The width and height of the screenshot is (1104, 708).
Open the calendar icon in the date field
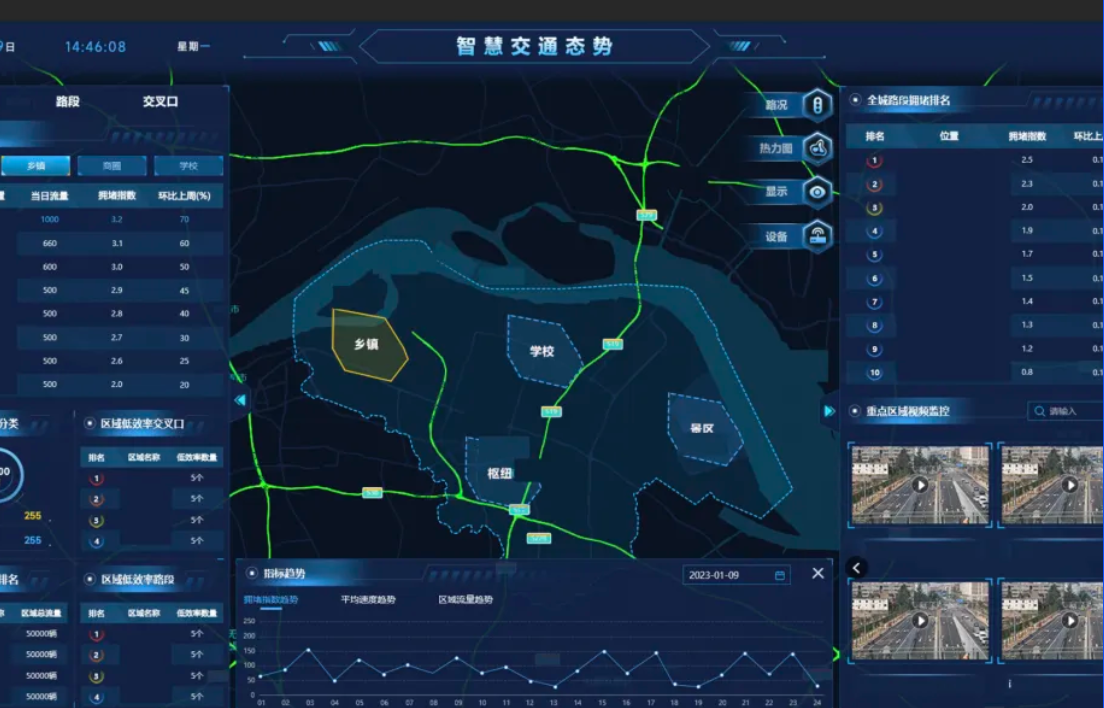780,575
